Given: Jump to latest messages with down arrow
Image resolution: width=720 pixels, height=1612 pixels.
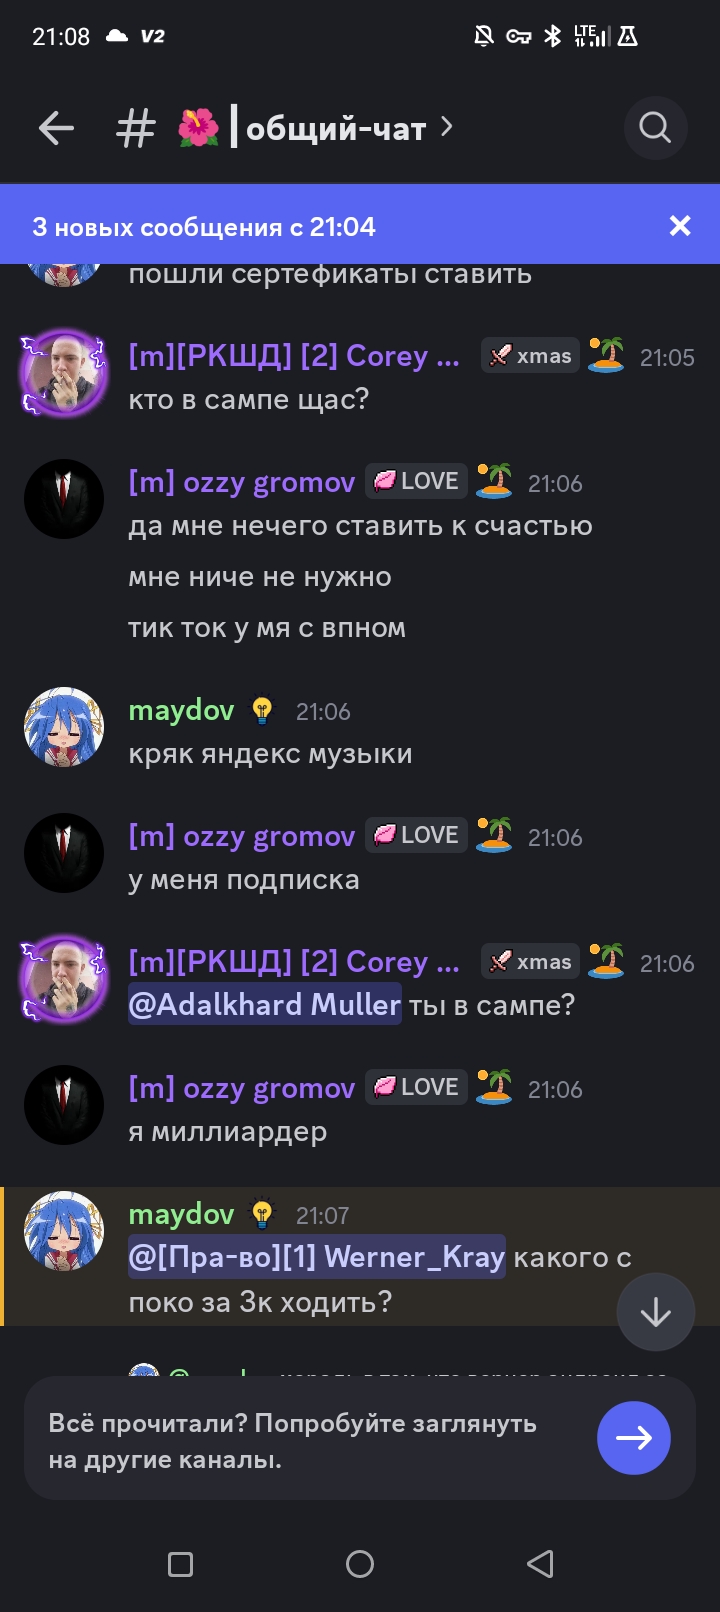Looking at the screenshot, I should point(655,1312).
